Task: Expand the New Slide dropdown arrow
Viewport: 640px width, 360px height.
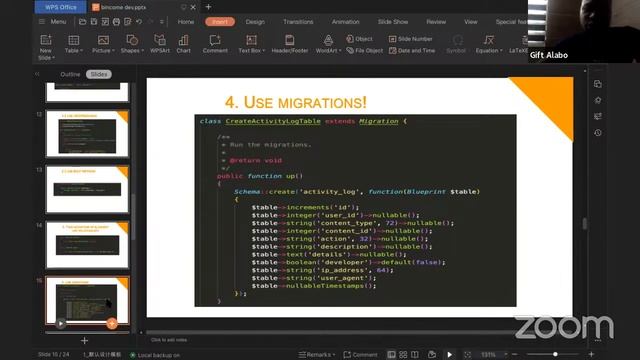Action: pos(53,58)
